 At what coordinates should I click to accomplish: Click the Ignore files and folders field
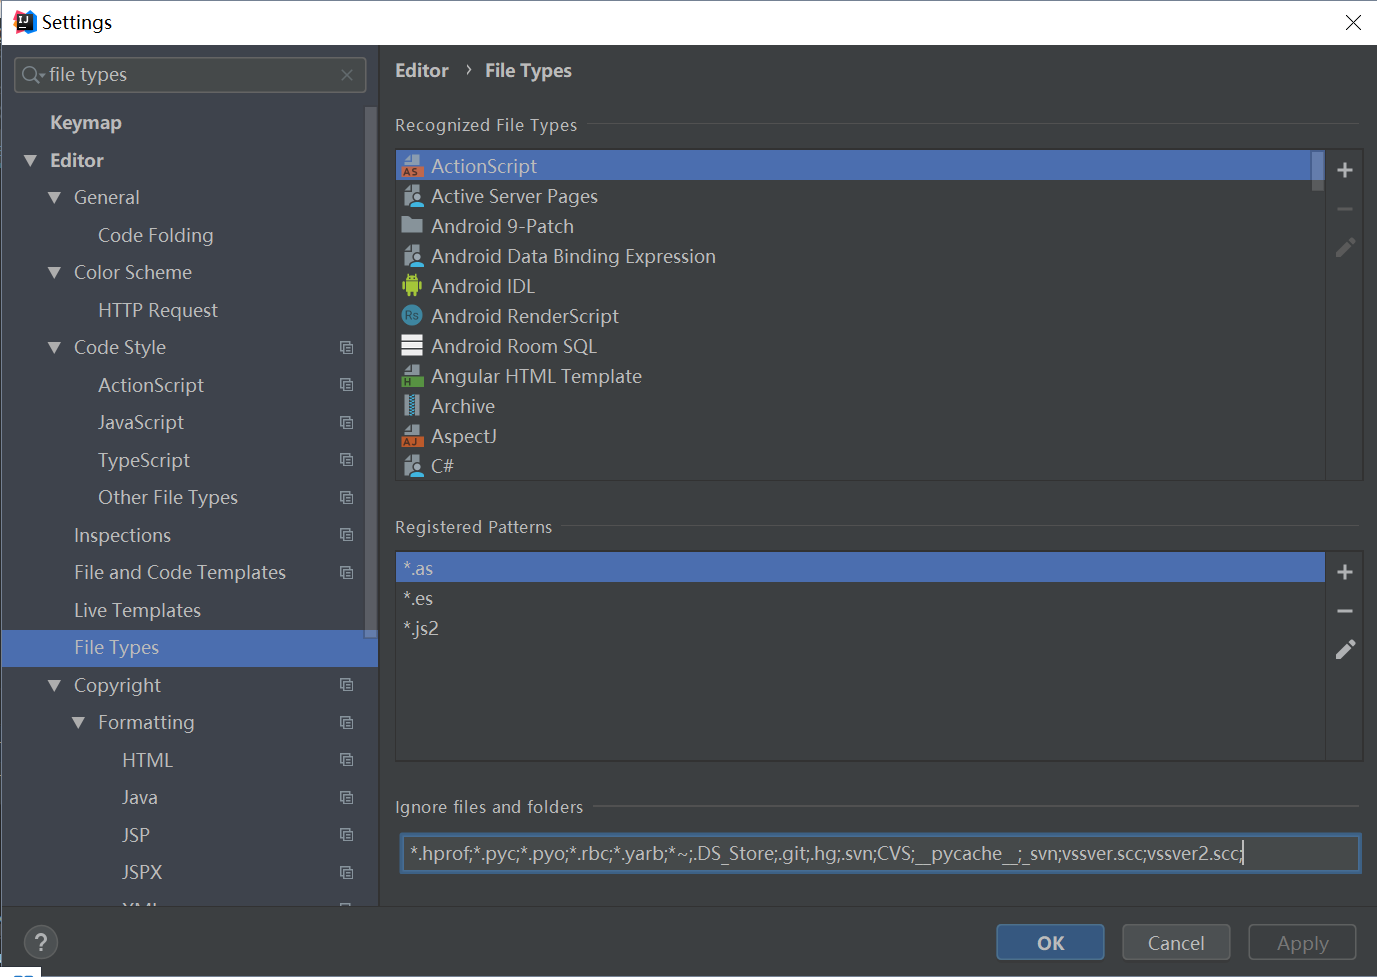click(880, 853)
